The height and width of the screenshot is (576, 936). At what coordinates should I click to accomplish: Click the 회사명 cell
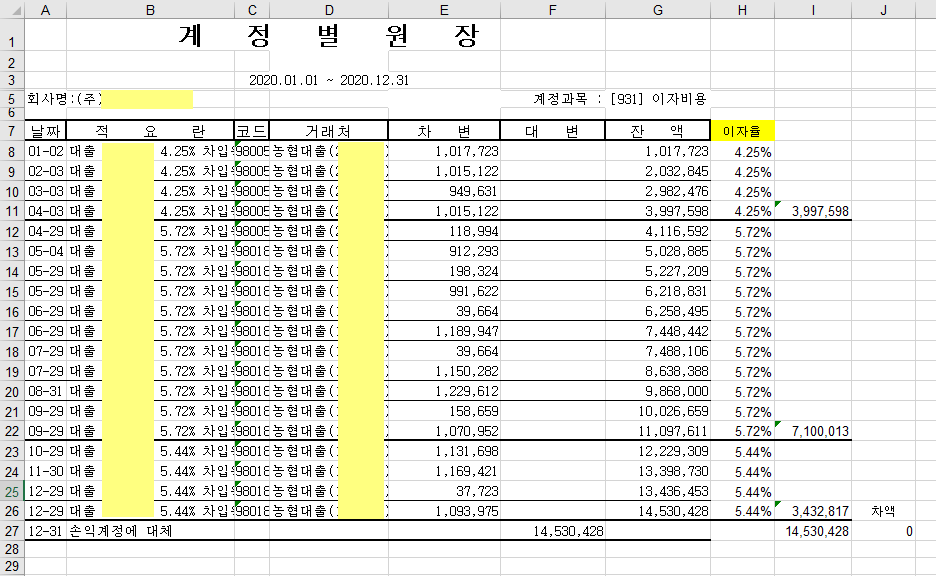click(x=109, y=99)
